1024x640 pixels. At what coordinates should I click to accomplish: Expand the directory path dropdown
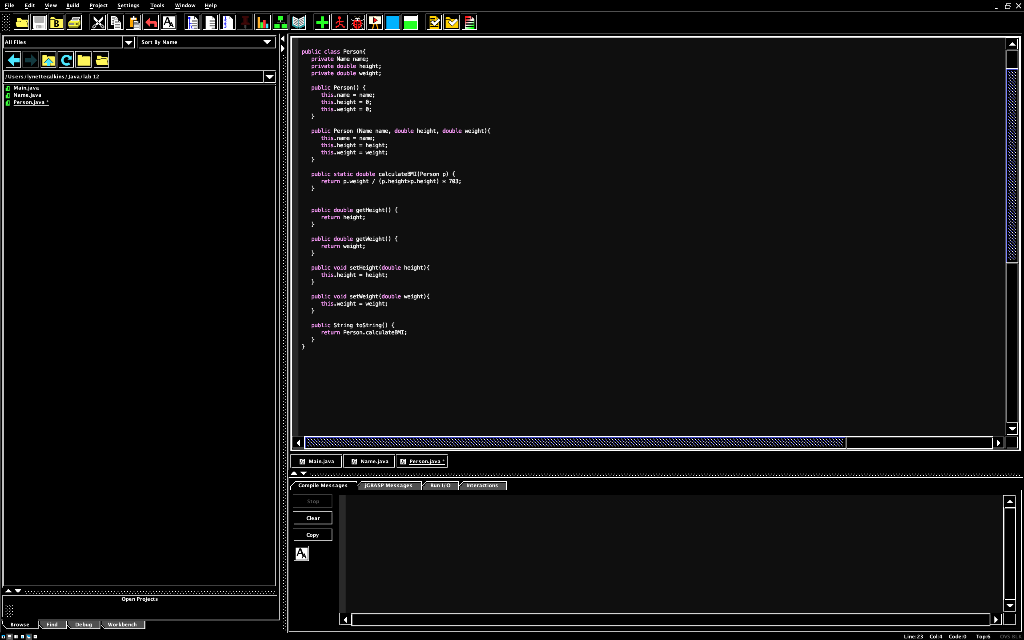tap(269, 76)
